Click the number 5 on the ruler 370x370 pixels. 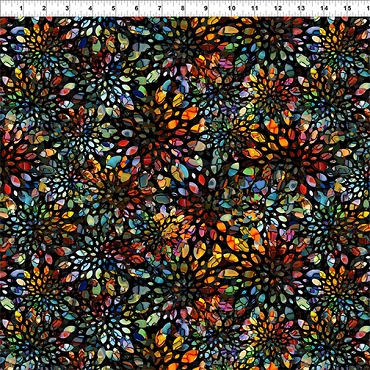[114, 8]
